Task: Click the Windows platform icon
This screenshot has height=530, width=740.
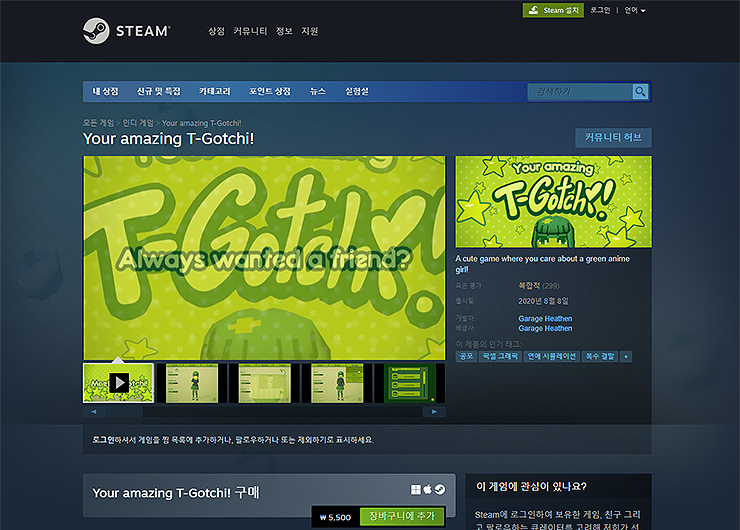Action: pyautogui.click(x=416, y=489)
